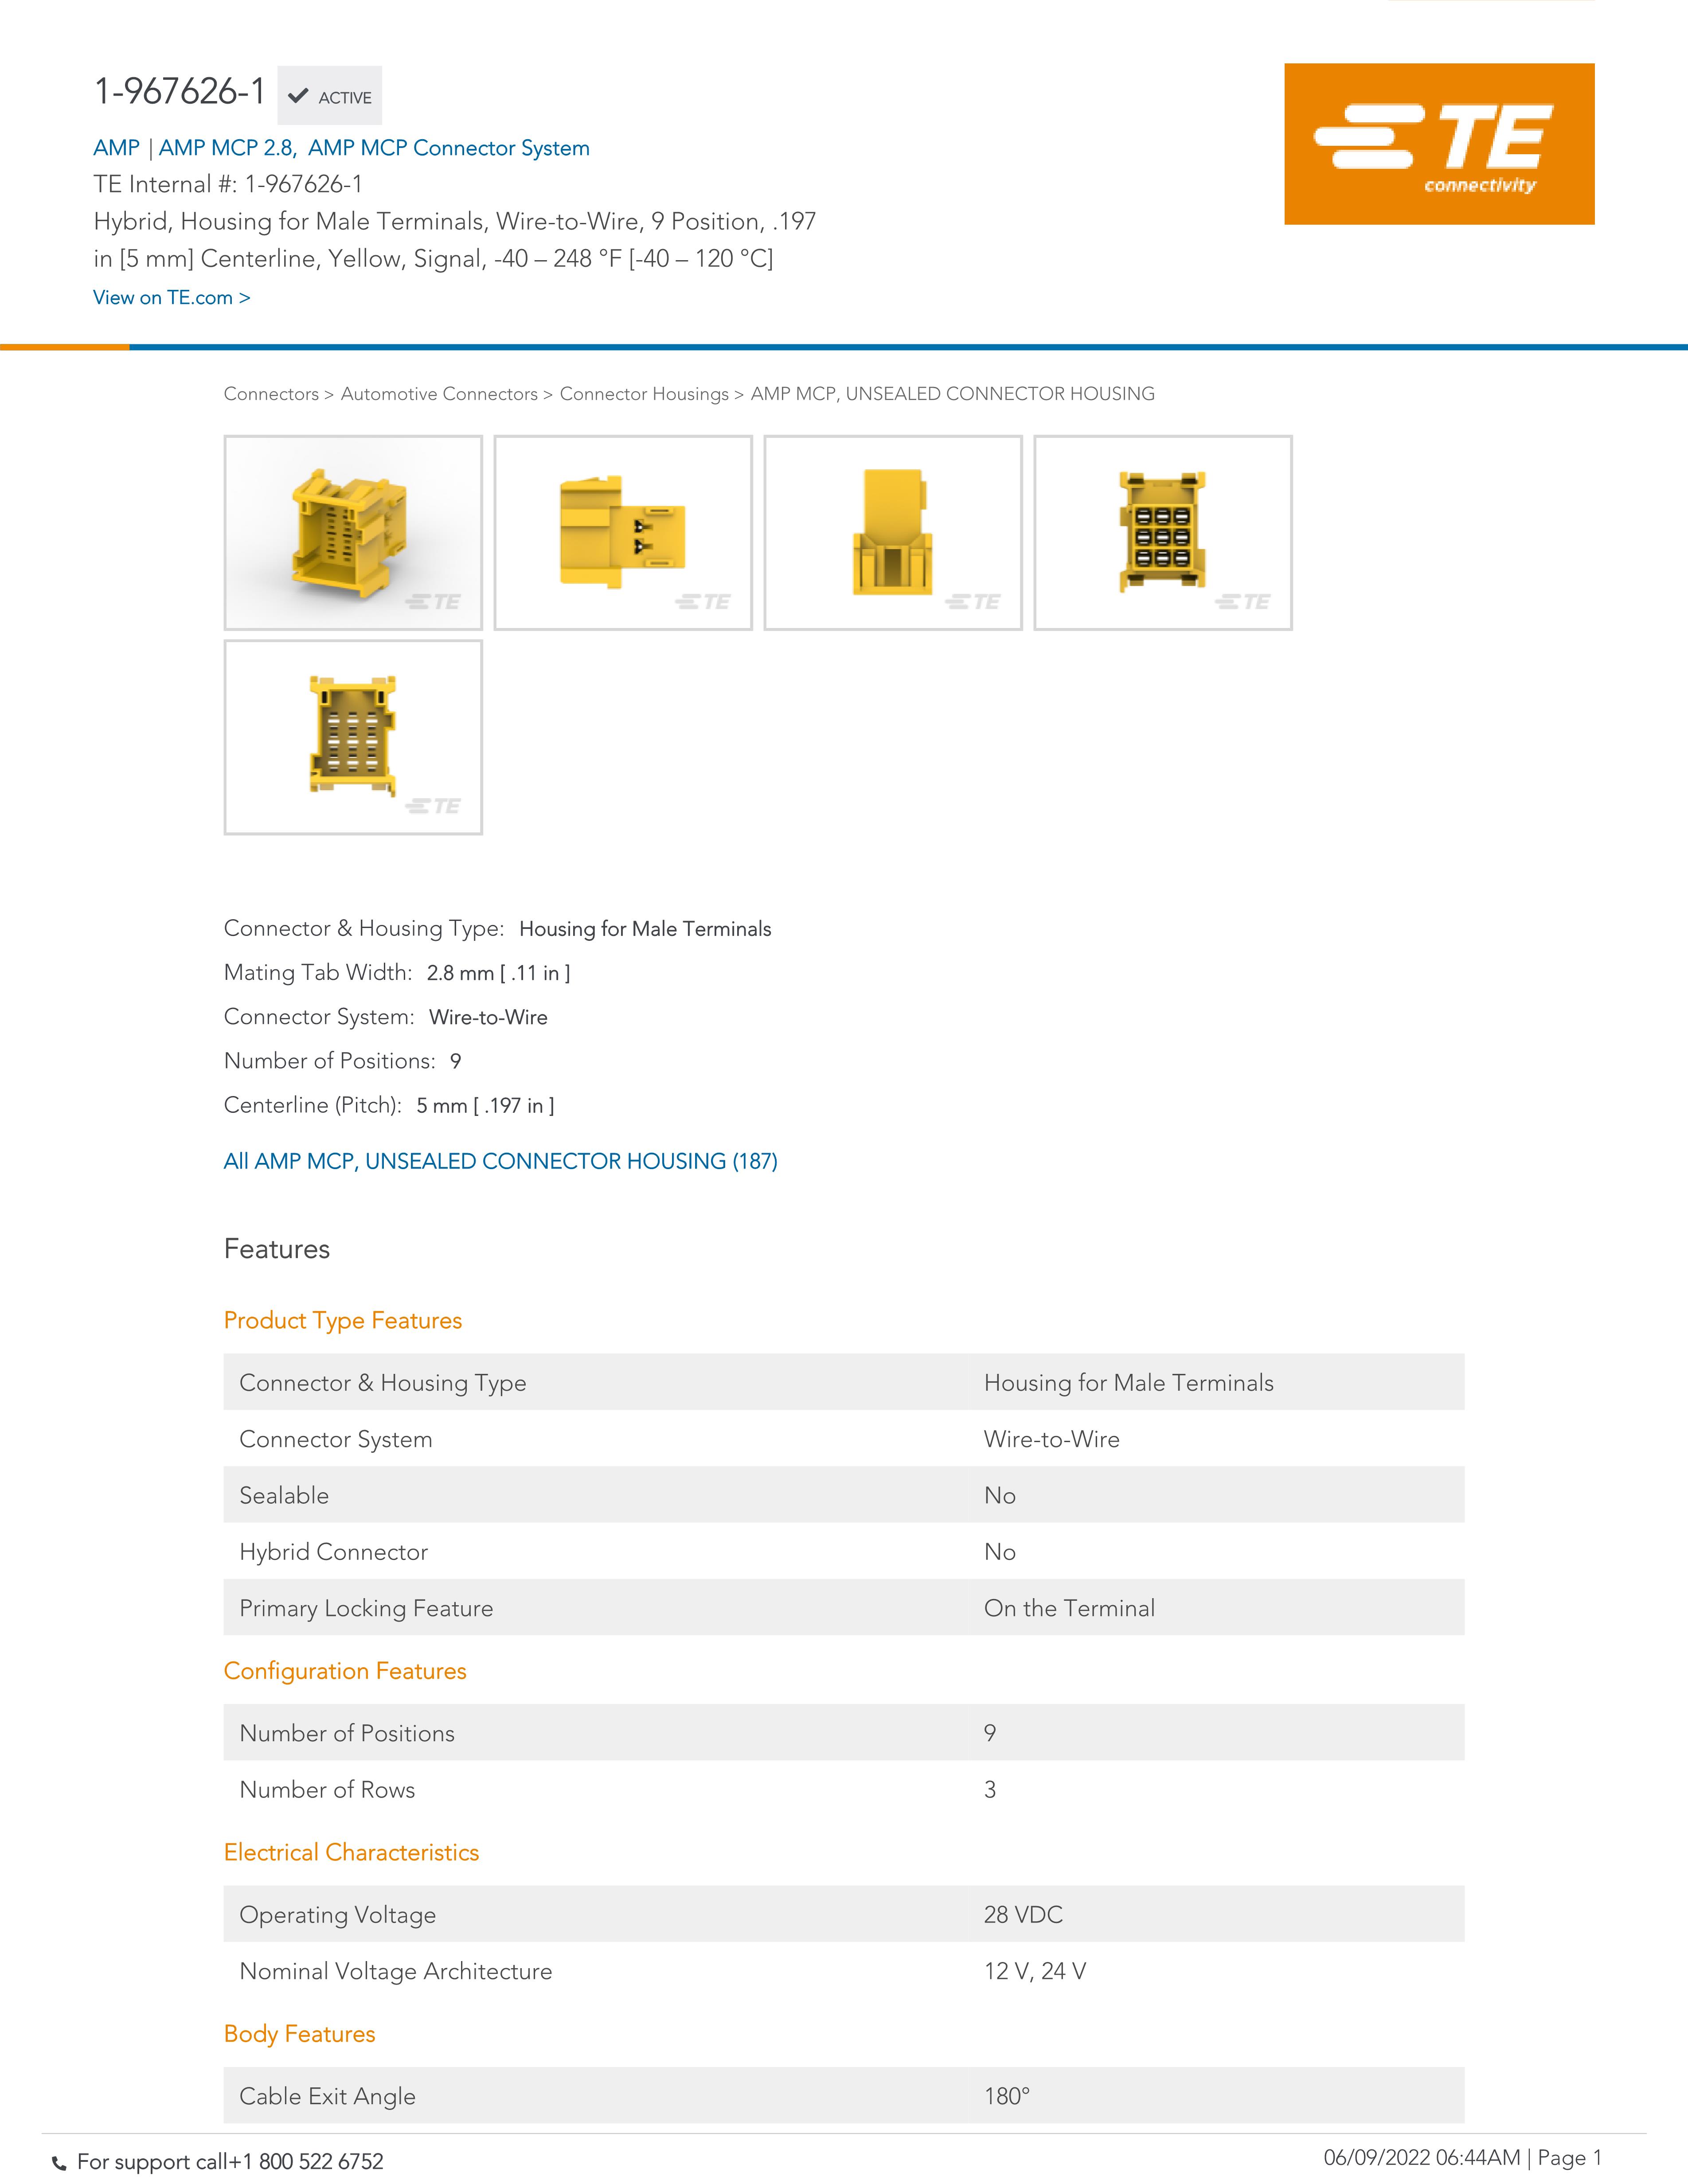The width and height of the screenshot is (1688, 2184).
Task: Go to Connector Housings breadcrumb
Action: pyautogui.click(x=644, y=394)
